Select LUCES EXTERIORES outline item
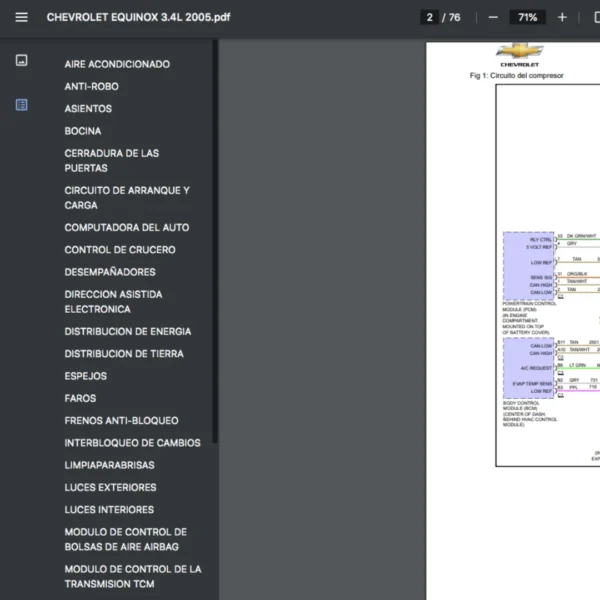The image size is (600, 600). click(x=110, y=488)
